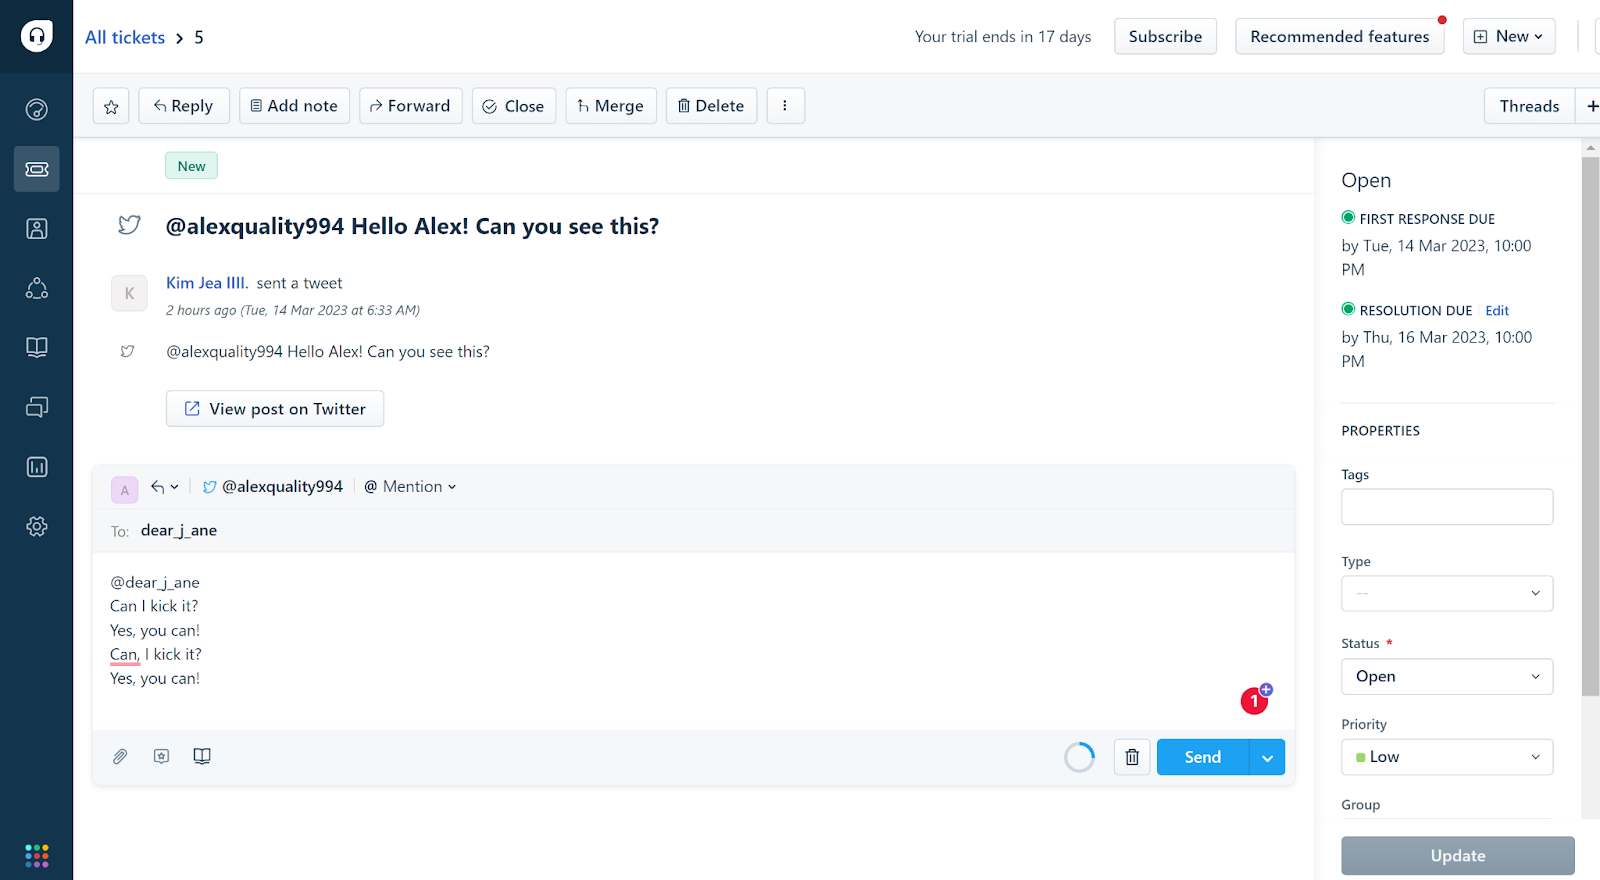1600x880 pixels.
Task: Discard the reply draft with trash icon
Action: tap(1132, 757)
